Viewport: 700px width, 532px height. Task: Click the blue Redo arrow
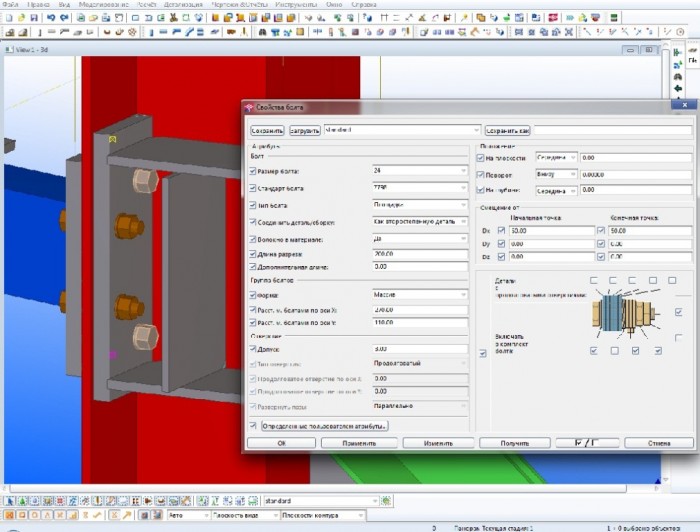[x=64, y=18]
